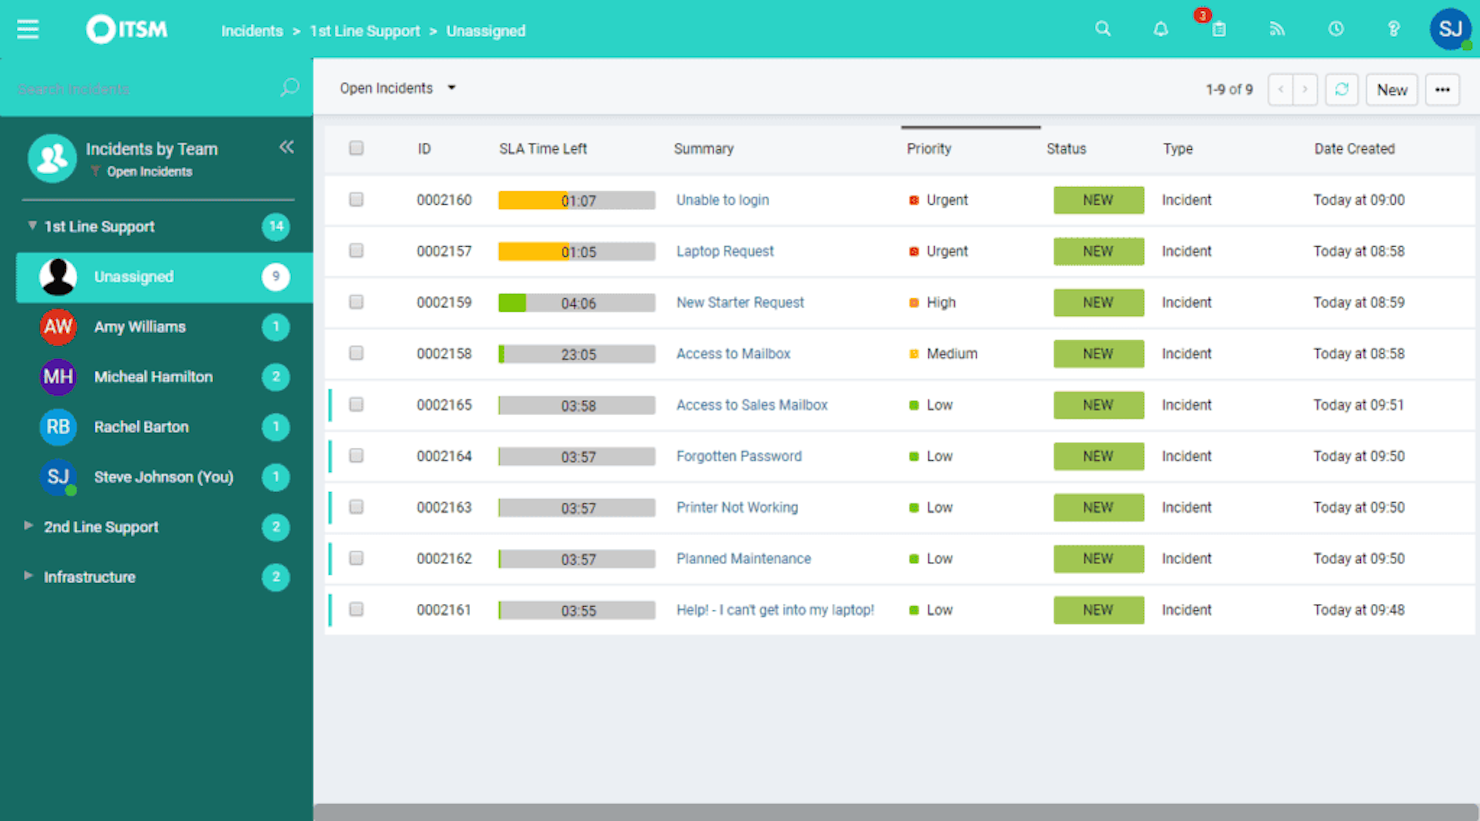Open the tasks clipboard icon with red badge
The image size is (1480, 821).
click(1219, 31)
